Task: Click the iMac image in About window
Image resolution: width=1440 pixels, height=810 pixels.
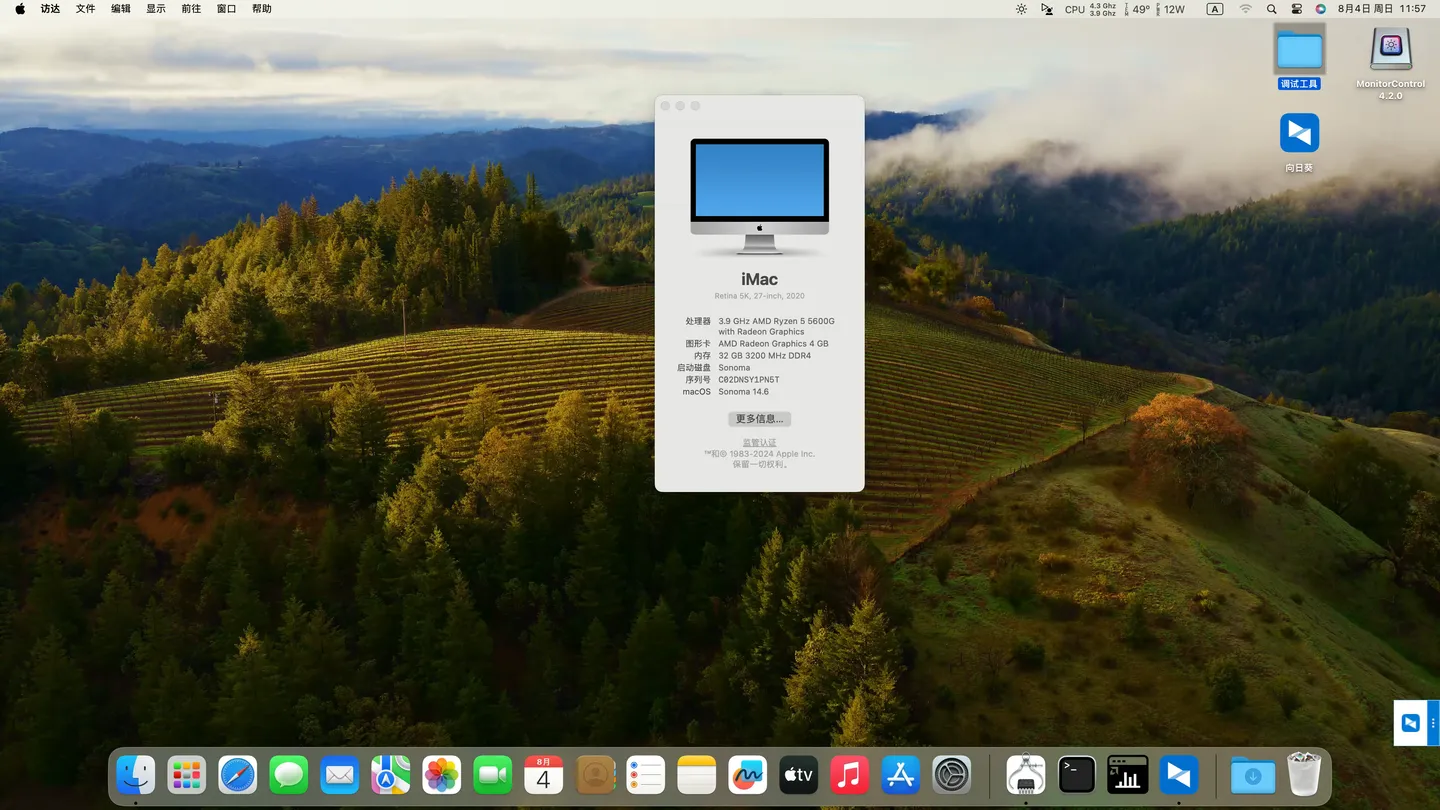Action: point(759,195)
